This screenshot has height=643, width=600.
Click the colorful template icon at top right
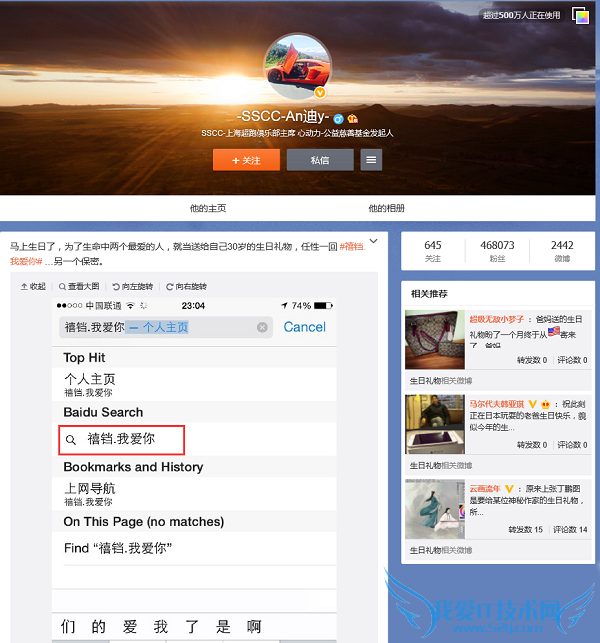[581, 16]
